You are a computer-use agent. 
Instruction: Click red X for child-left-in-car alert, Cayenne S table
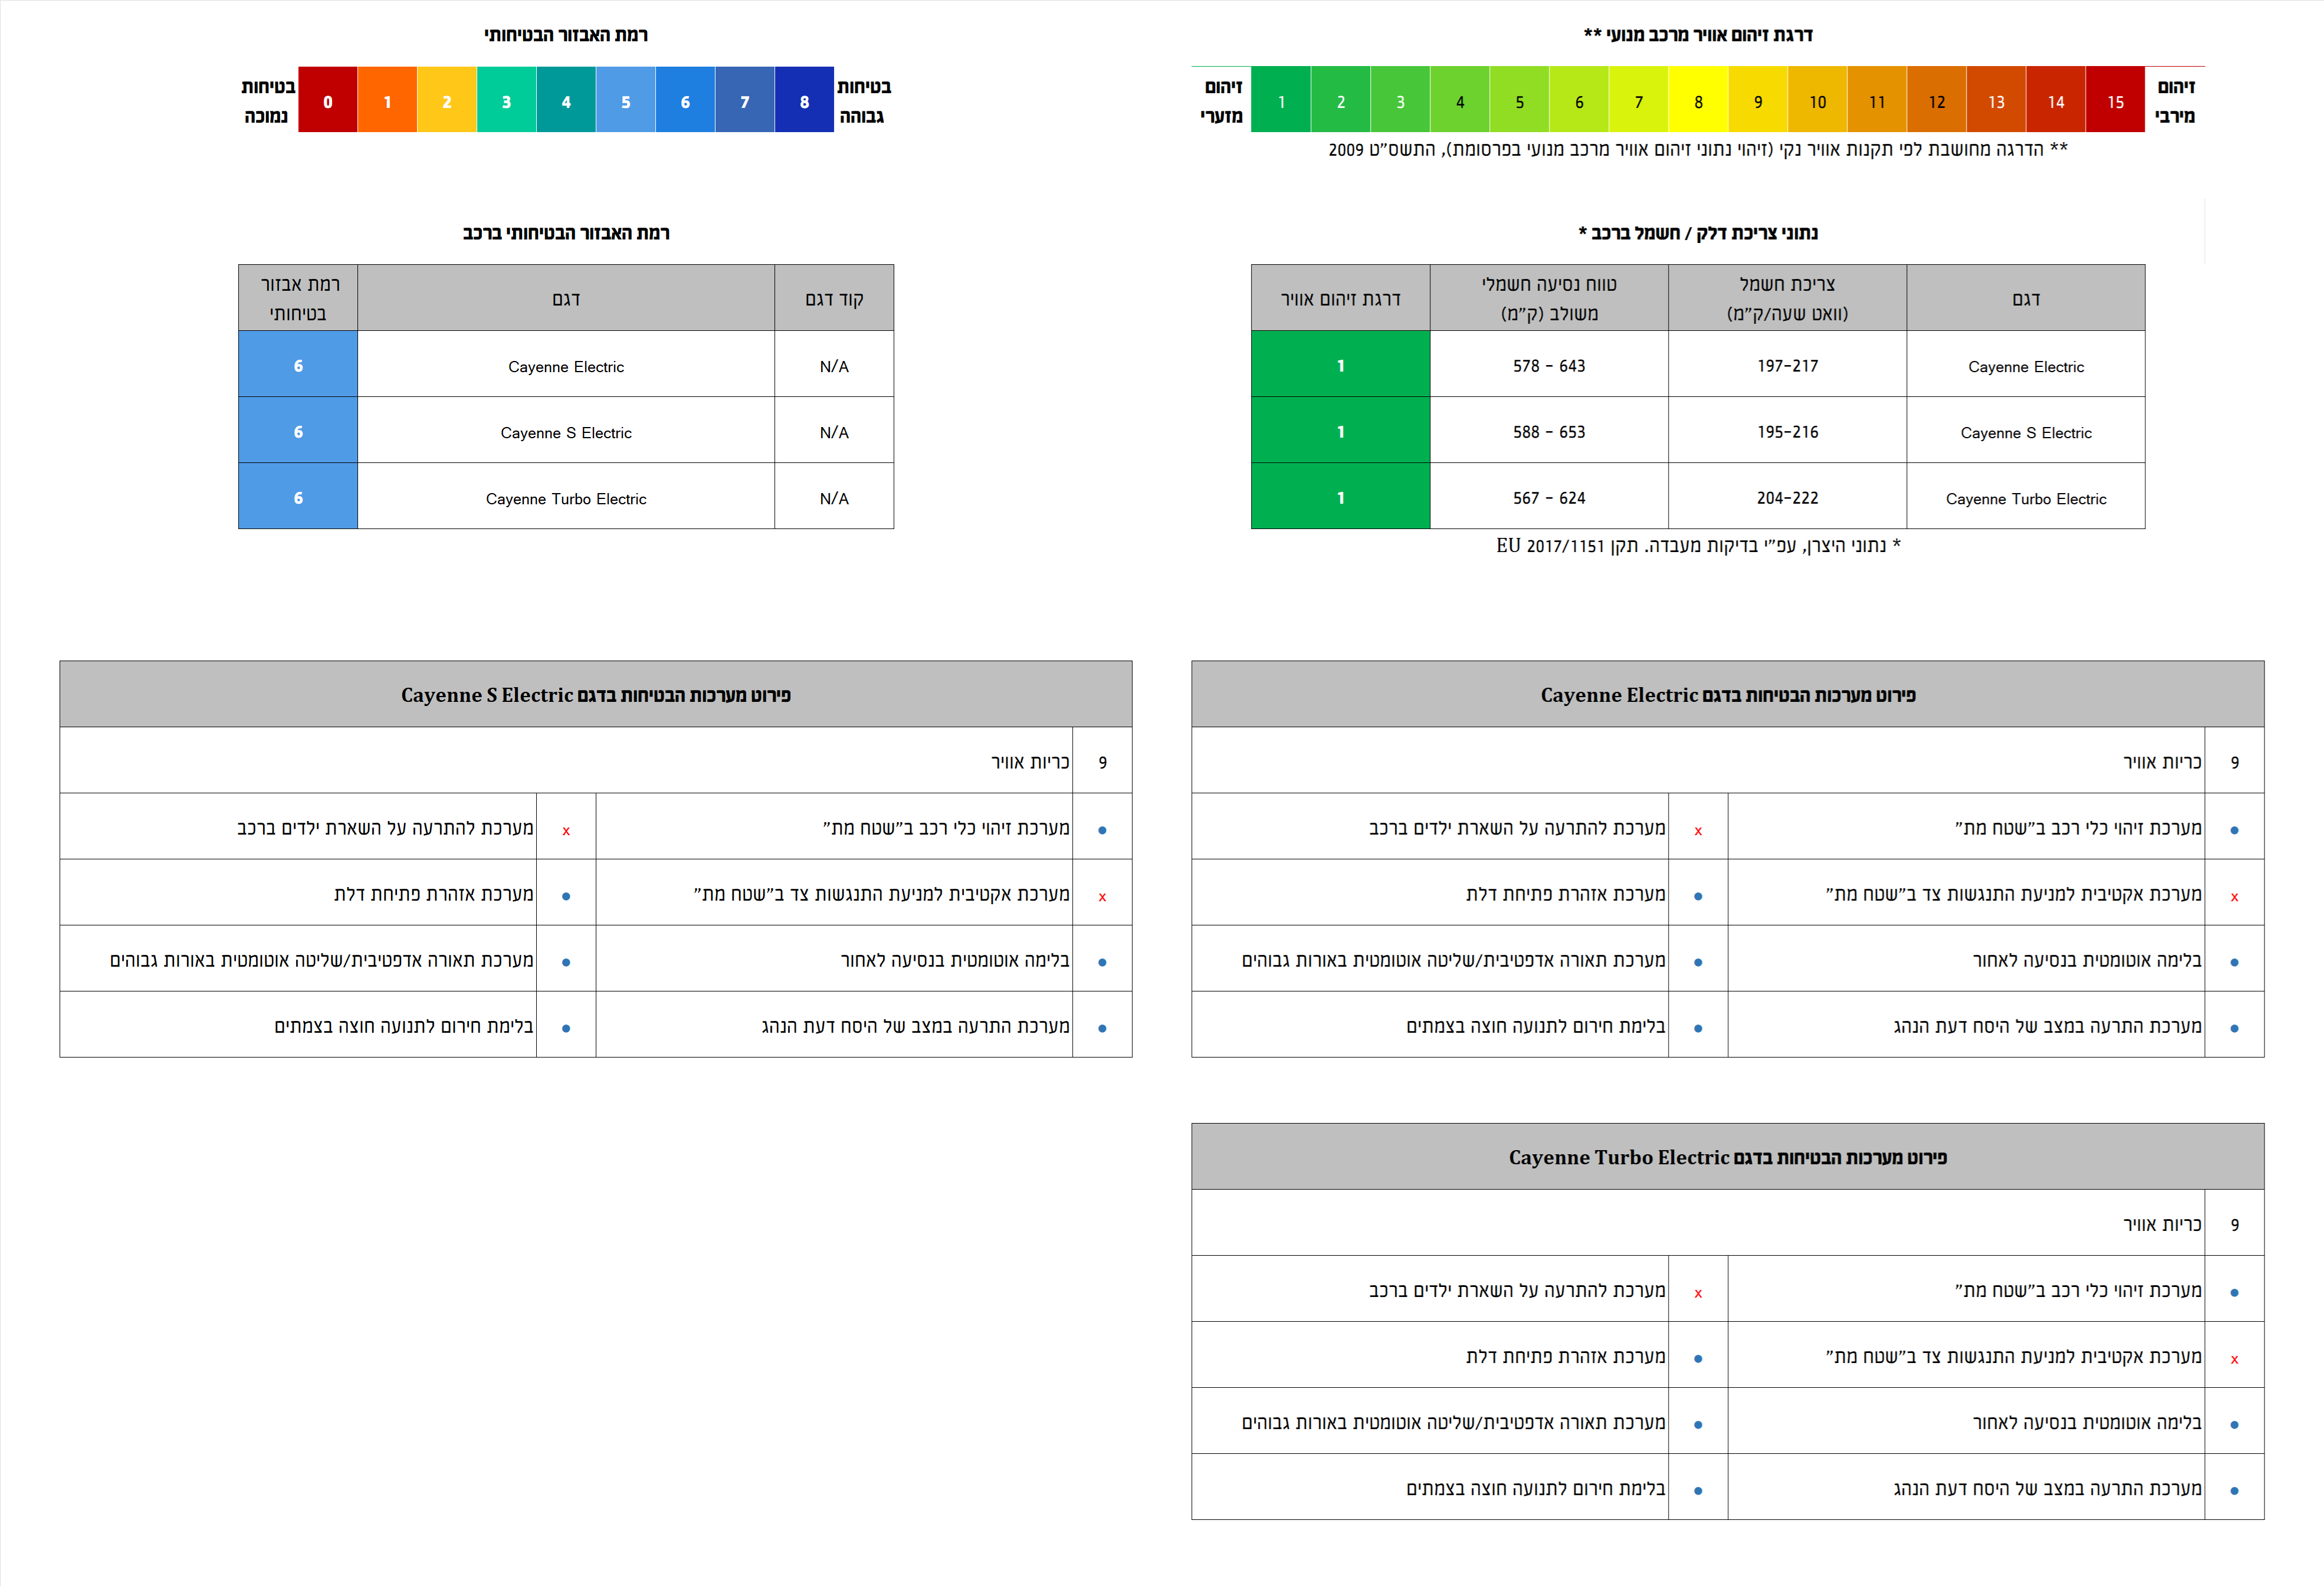(566, 830)
